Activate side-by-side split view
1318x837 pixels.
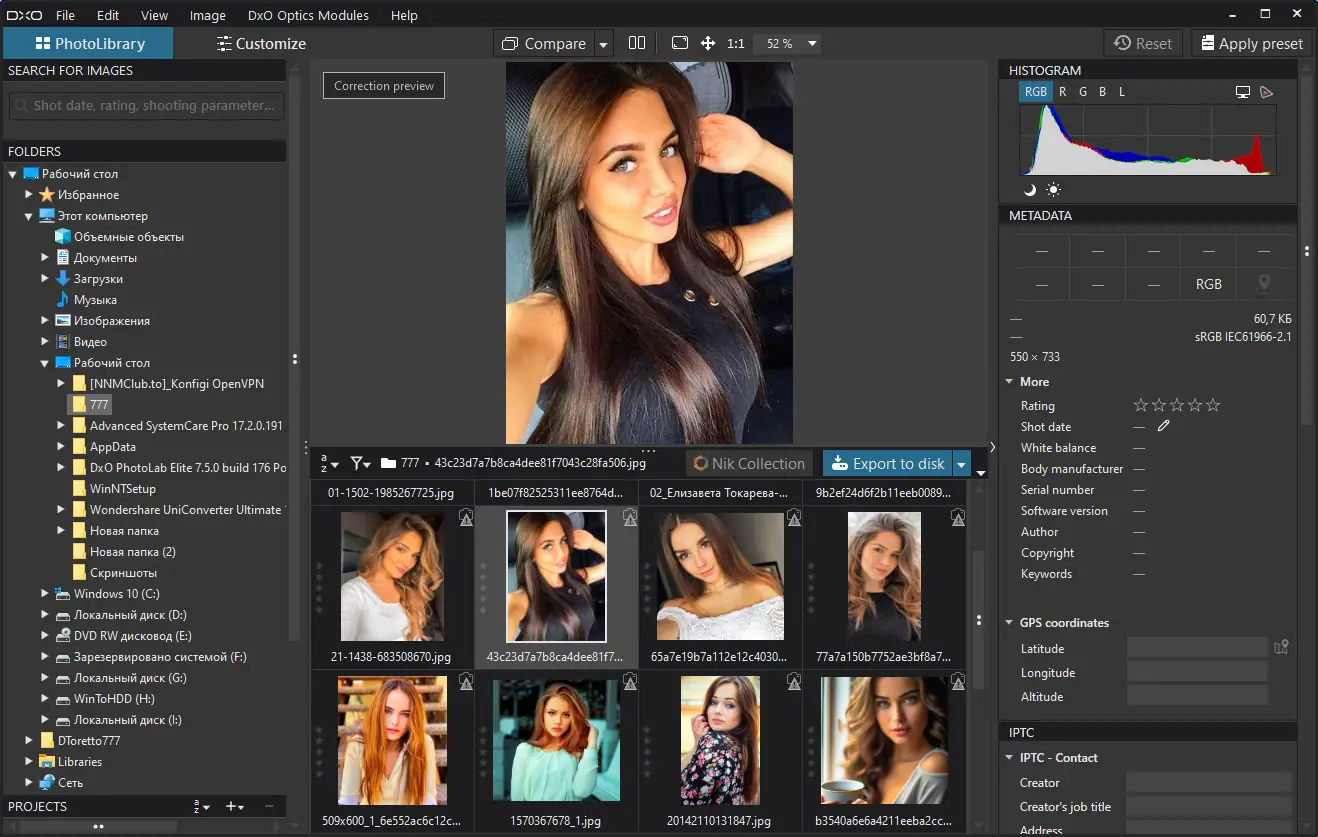point(637,43)
